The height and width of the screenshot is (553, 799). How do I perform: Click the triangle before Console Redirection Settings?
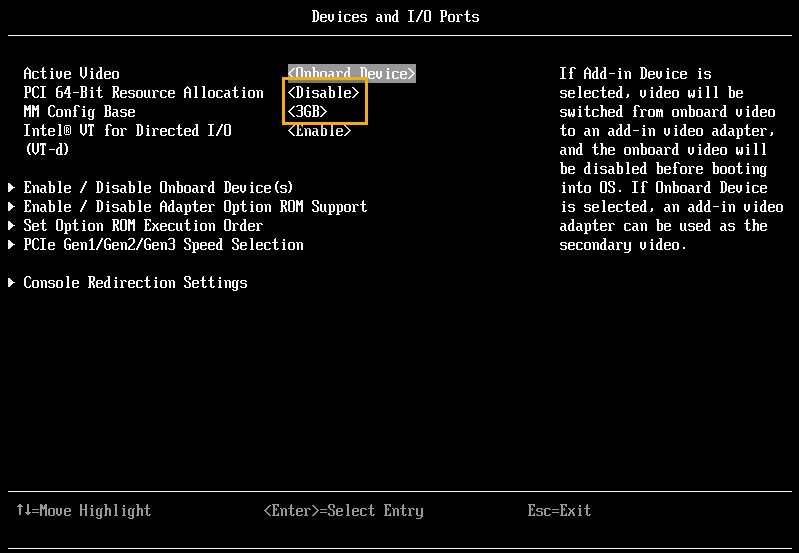(12, 283)
